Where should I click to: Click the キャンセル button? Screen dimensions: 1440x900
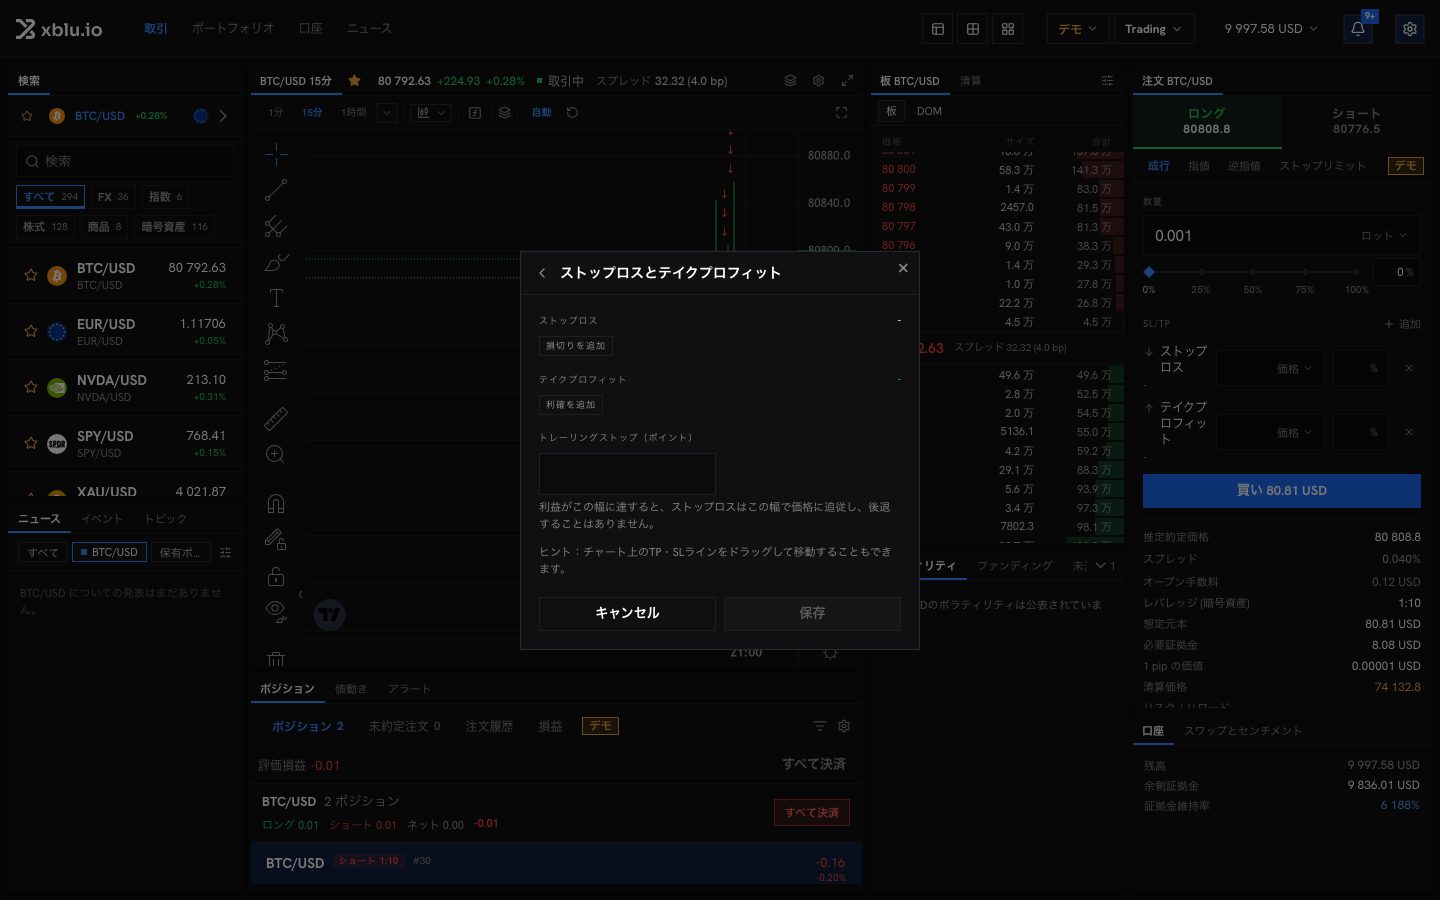tap(627, 613)
